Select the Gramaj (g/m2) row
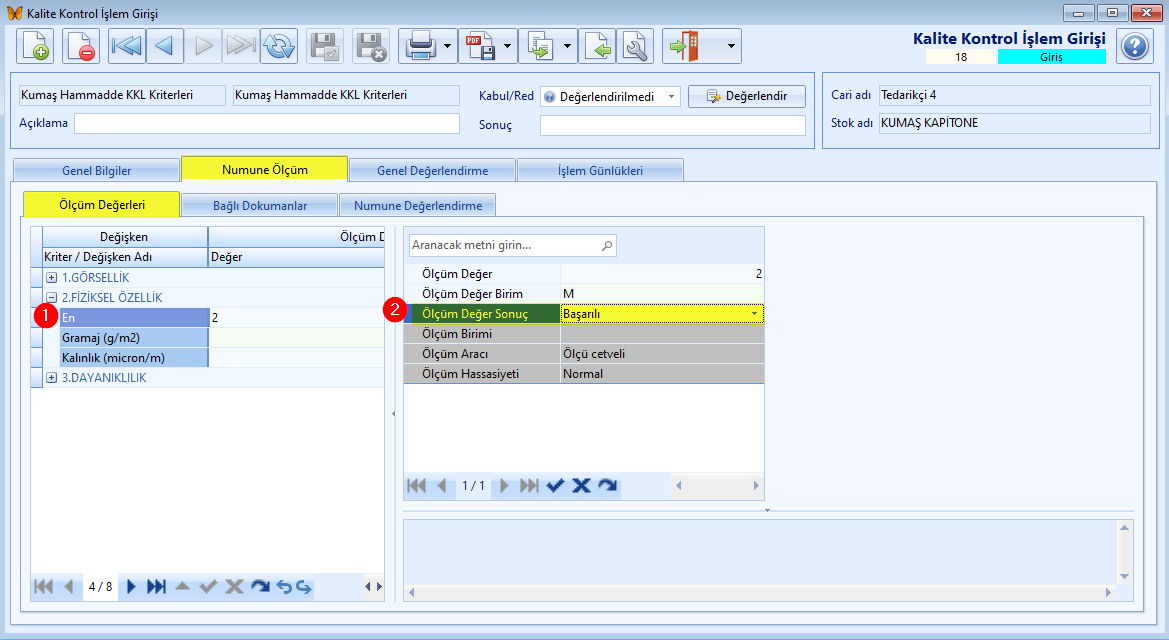Viewport: 1169px width, 640px height. pos(134,338)
